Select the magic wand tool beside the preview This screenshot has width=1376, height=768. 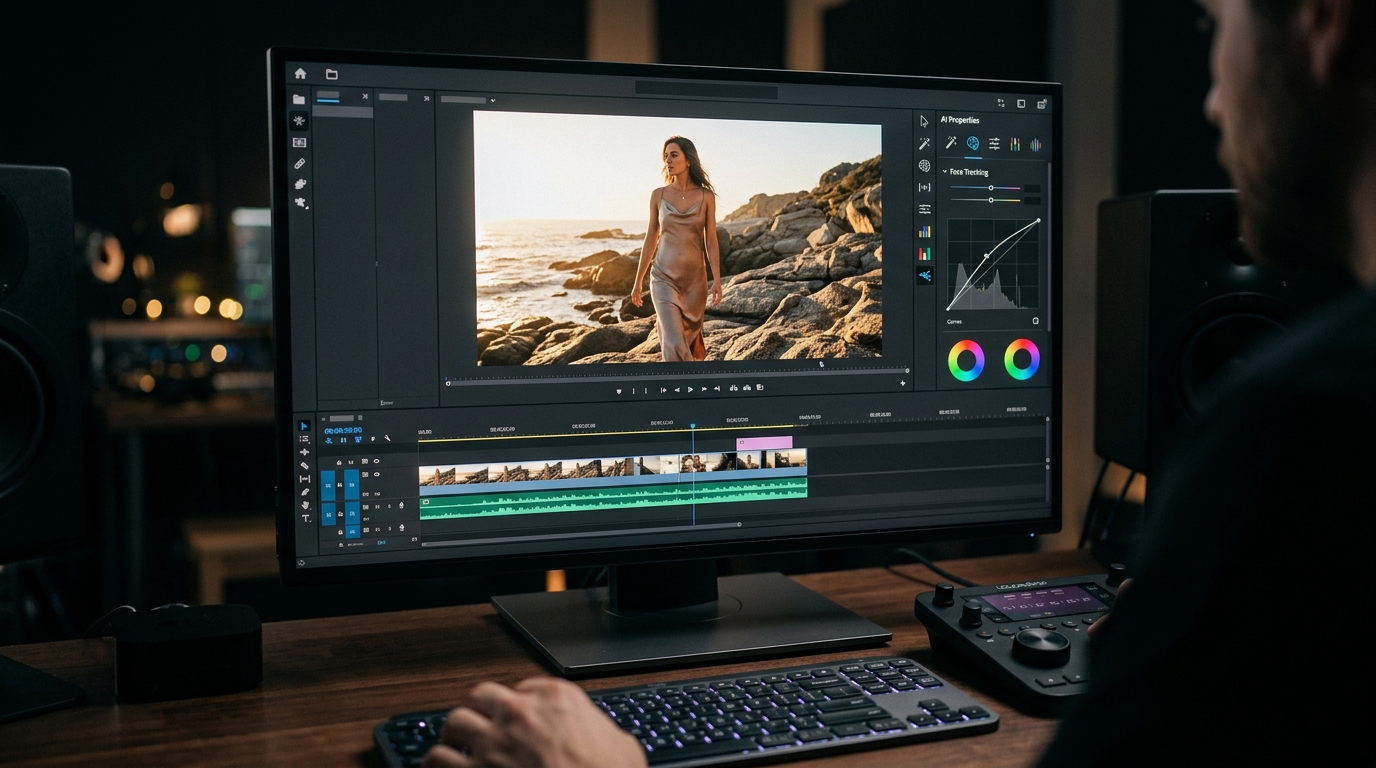(924, 144)
